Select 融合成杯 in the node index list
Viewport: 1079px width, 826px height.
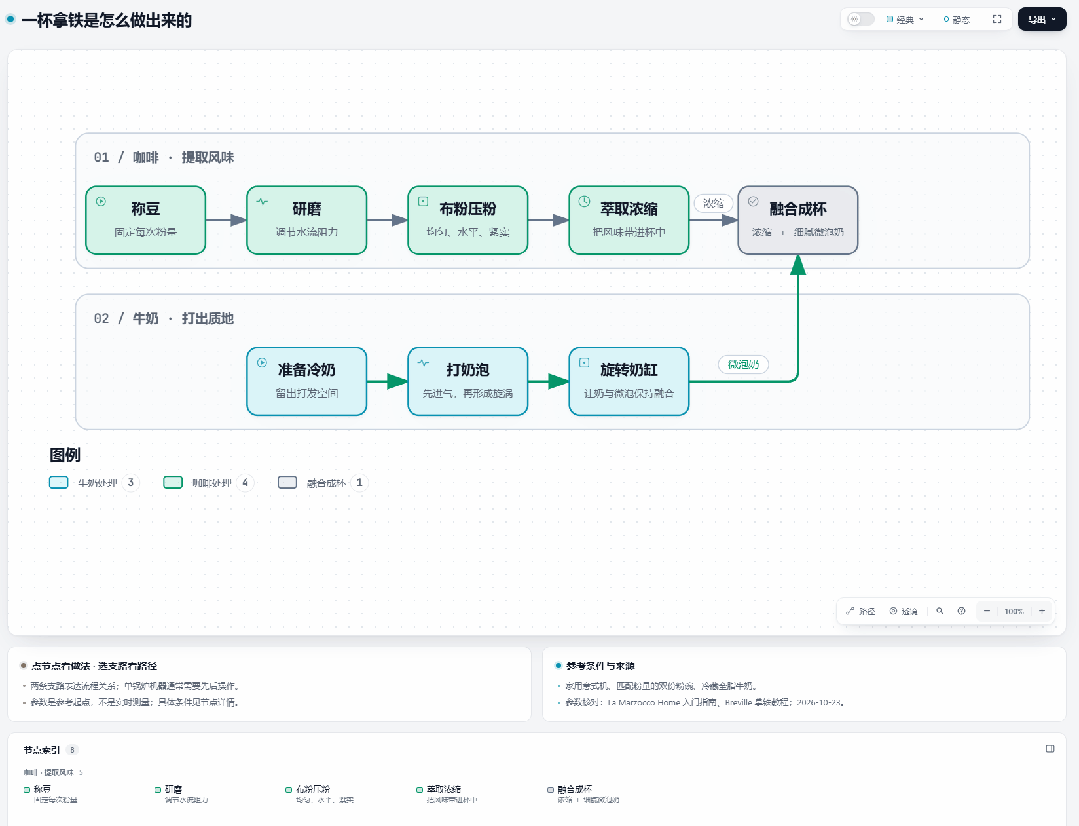pos(584,794)
